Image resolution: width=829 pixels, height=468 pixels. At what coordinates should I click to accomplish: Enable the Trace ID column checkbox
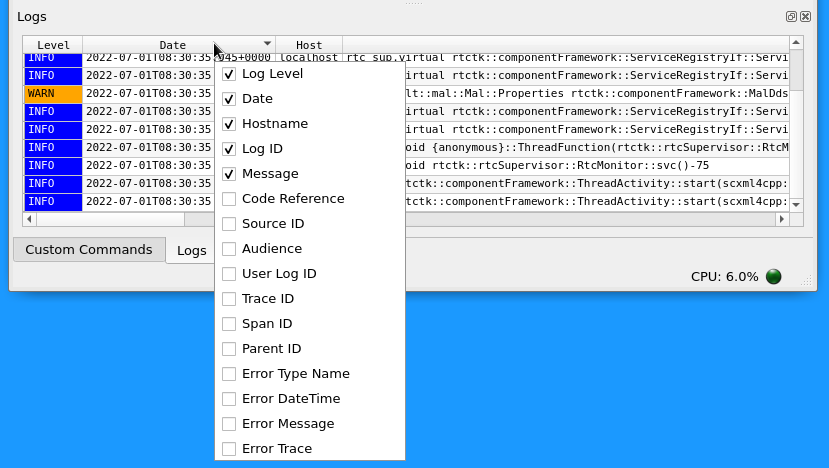click(229, 299)
